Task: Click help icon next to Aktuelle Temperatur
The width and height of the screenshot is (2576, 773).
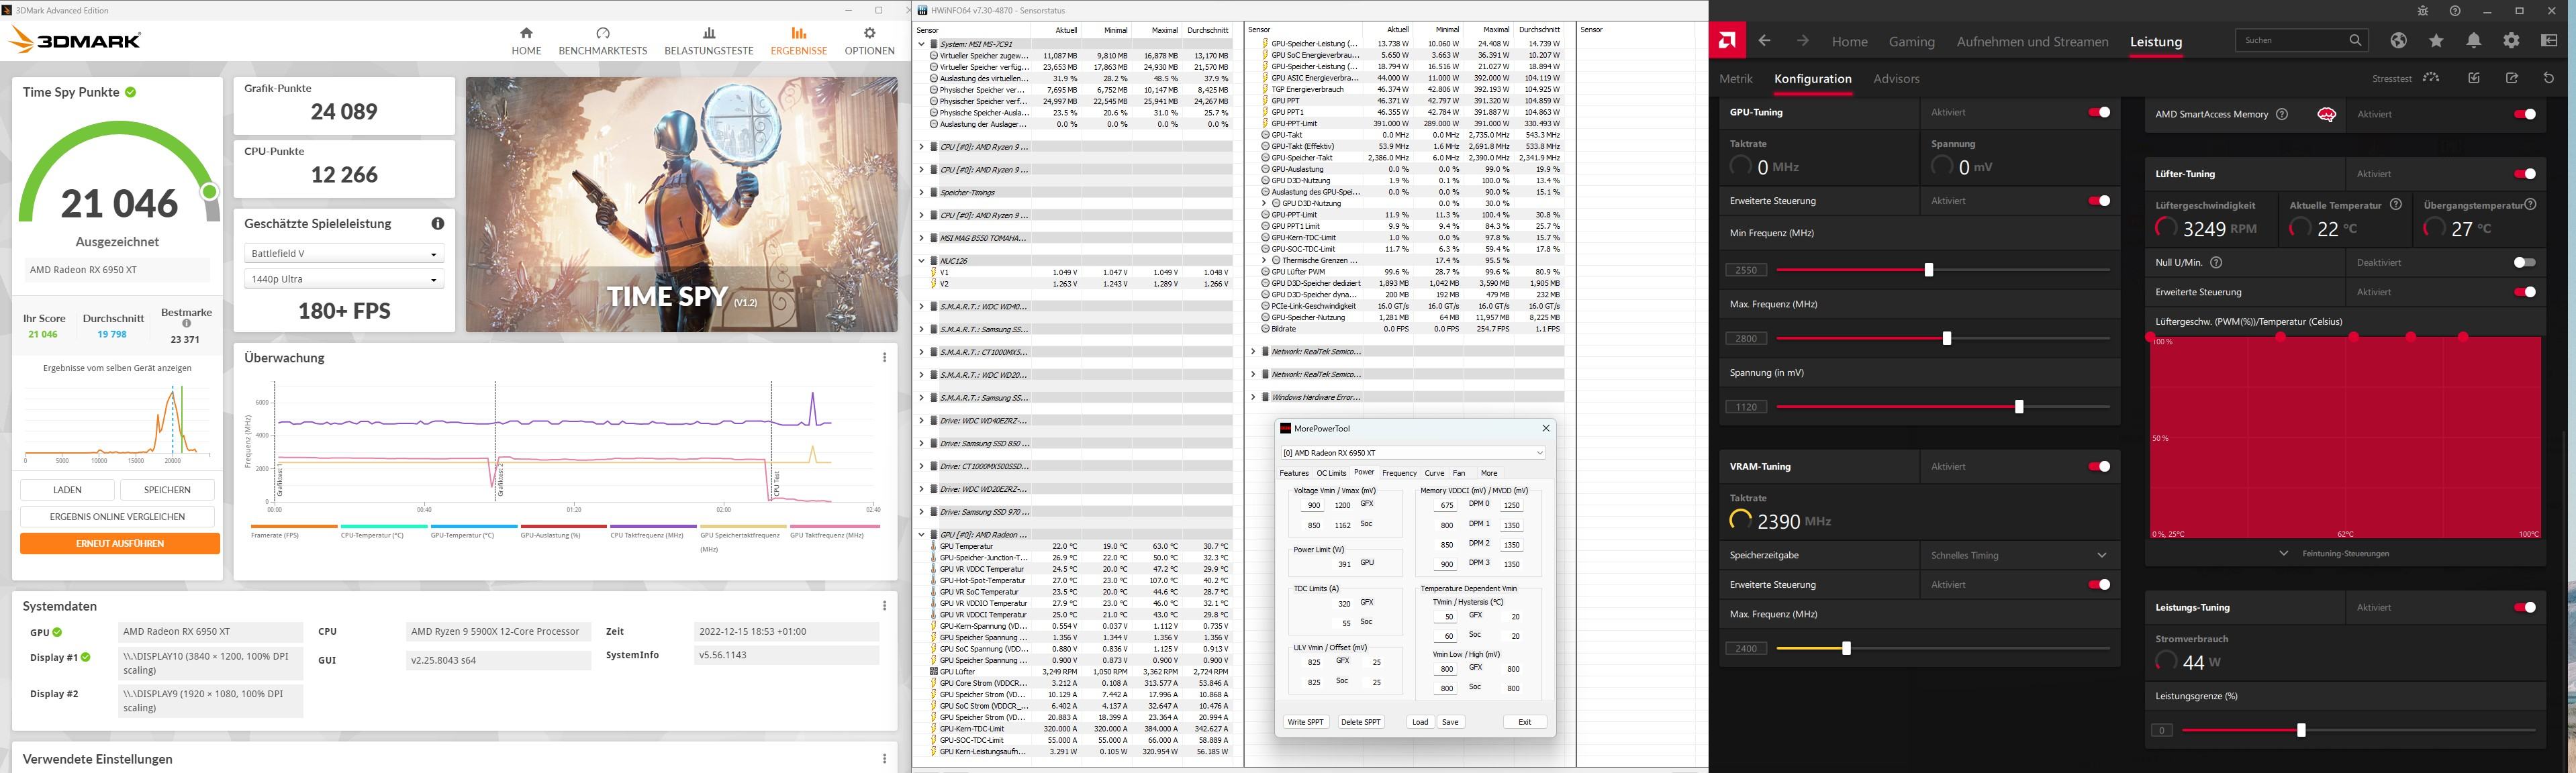Action: [x=2395, y=204]
